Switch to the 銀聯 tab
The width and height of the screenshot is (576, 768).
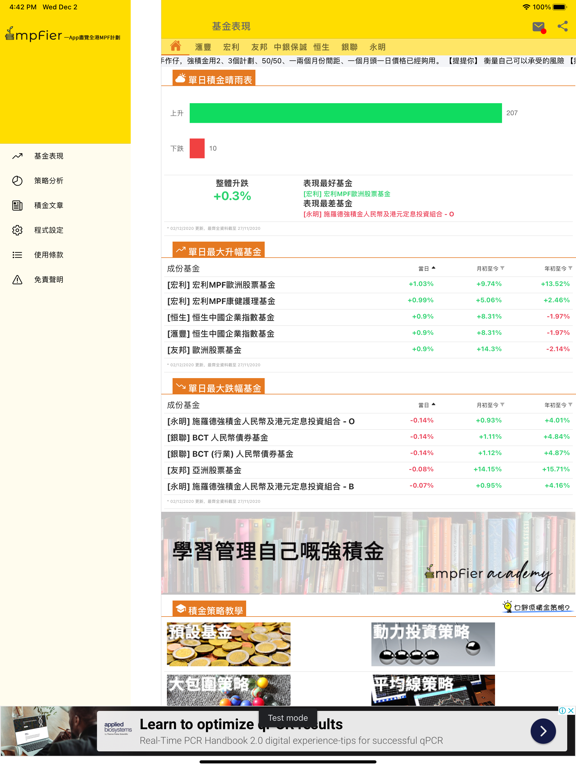(349, 47)
